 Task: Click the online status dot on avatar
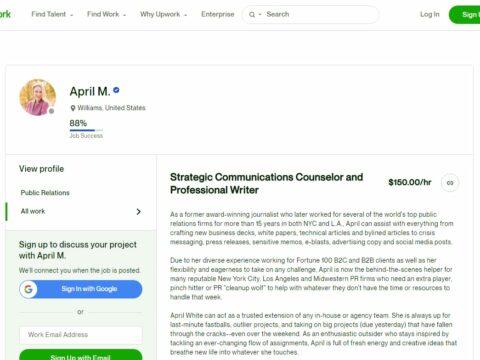point(51,111)
